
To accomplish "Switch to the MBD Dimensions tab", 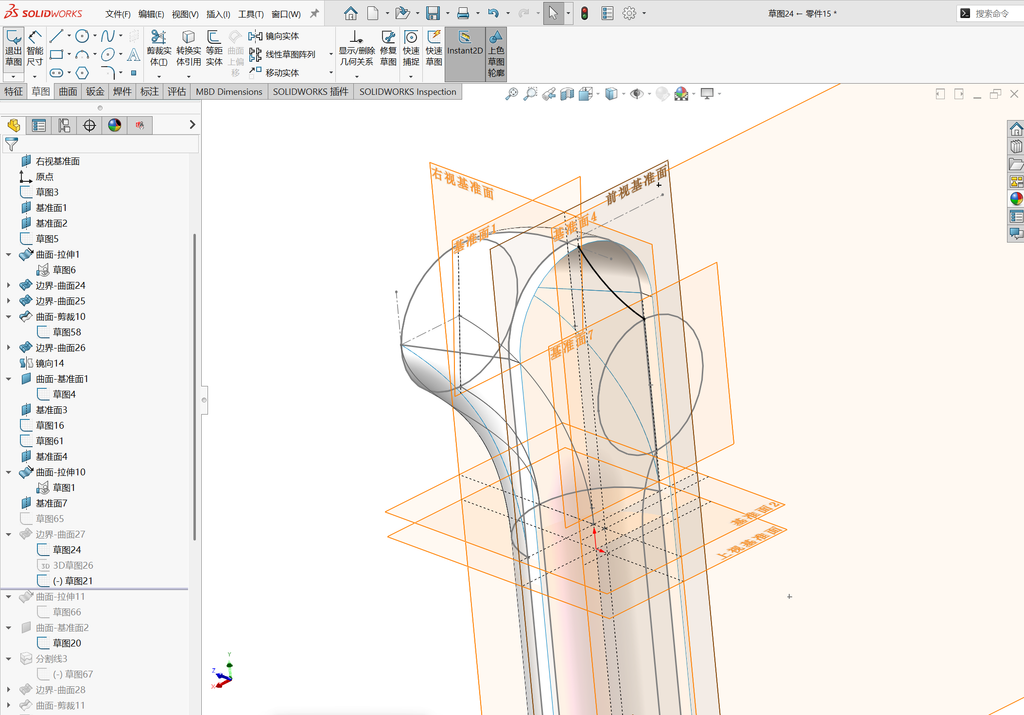I will coord(229,91).
